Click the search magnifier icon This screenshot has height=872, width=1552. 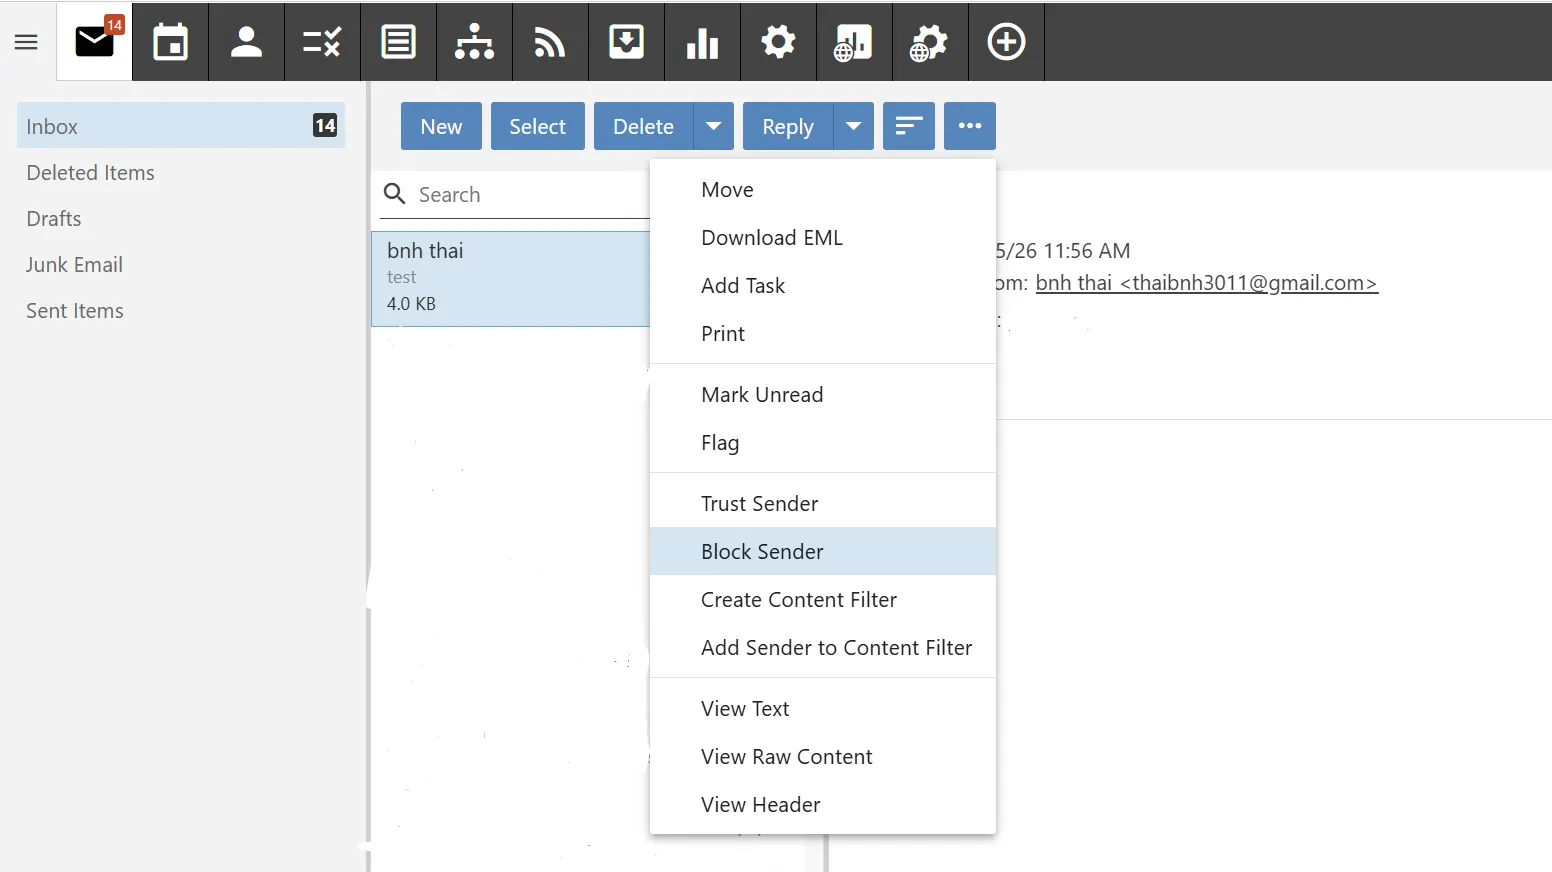(395, 194)
